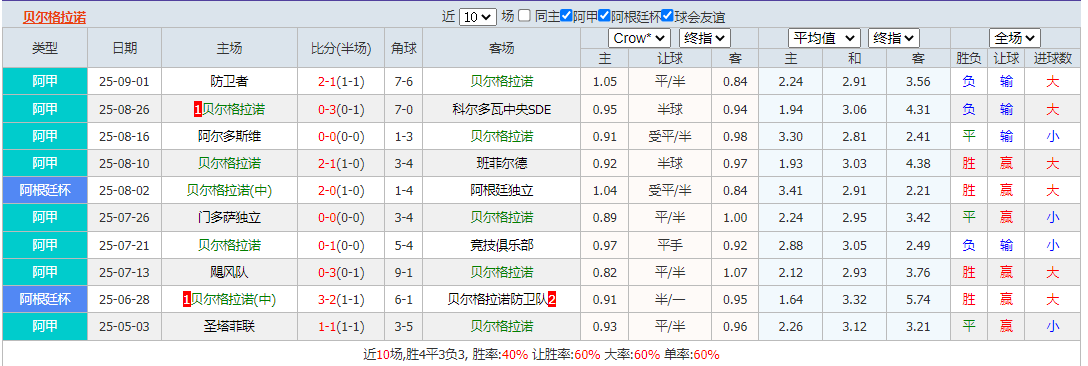Click 竞技俱乐部 away team name
The height and width of the screenshot is (366, 1088).
pos(502,245)
